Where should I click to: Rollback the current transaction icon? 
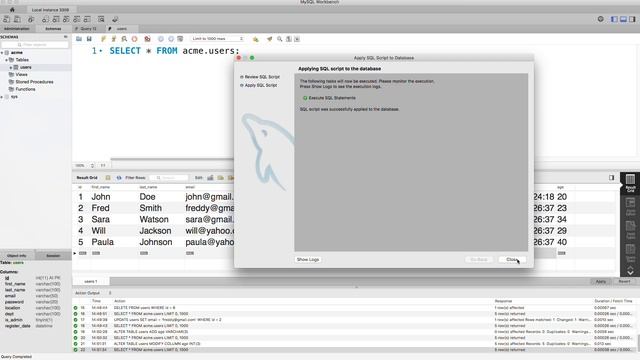pyautogui.click(x=171, y=39)
